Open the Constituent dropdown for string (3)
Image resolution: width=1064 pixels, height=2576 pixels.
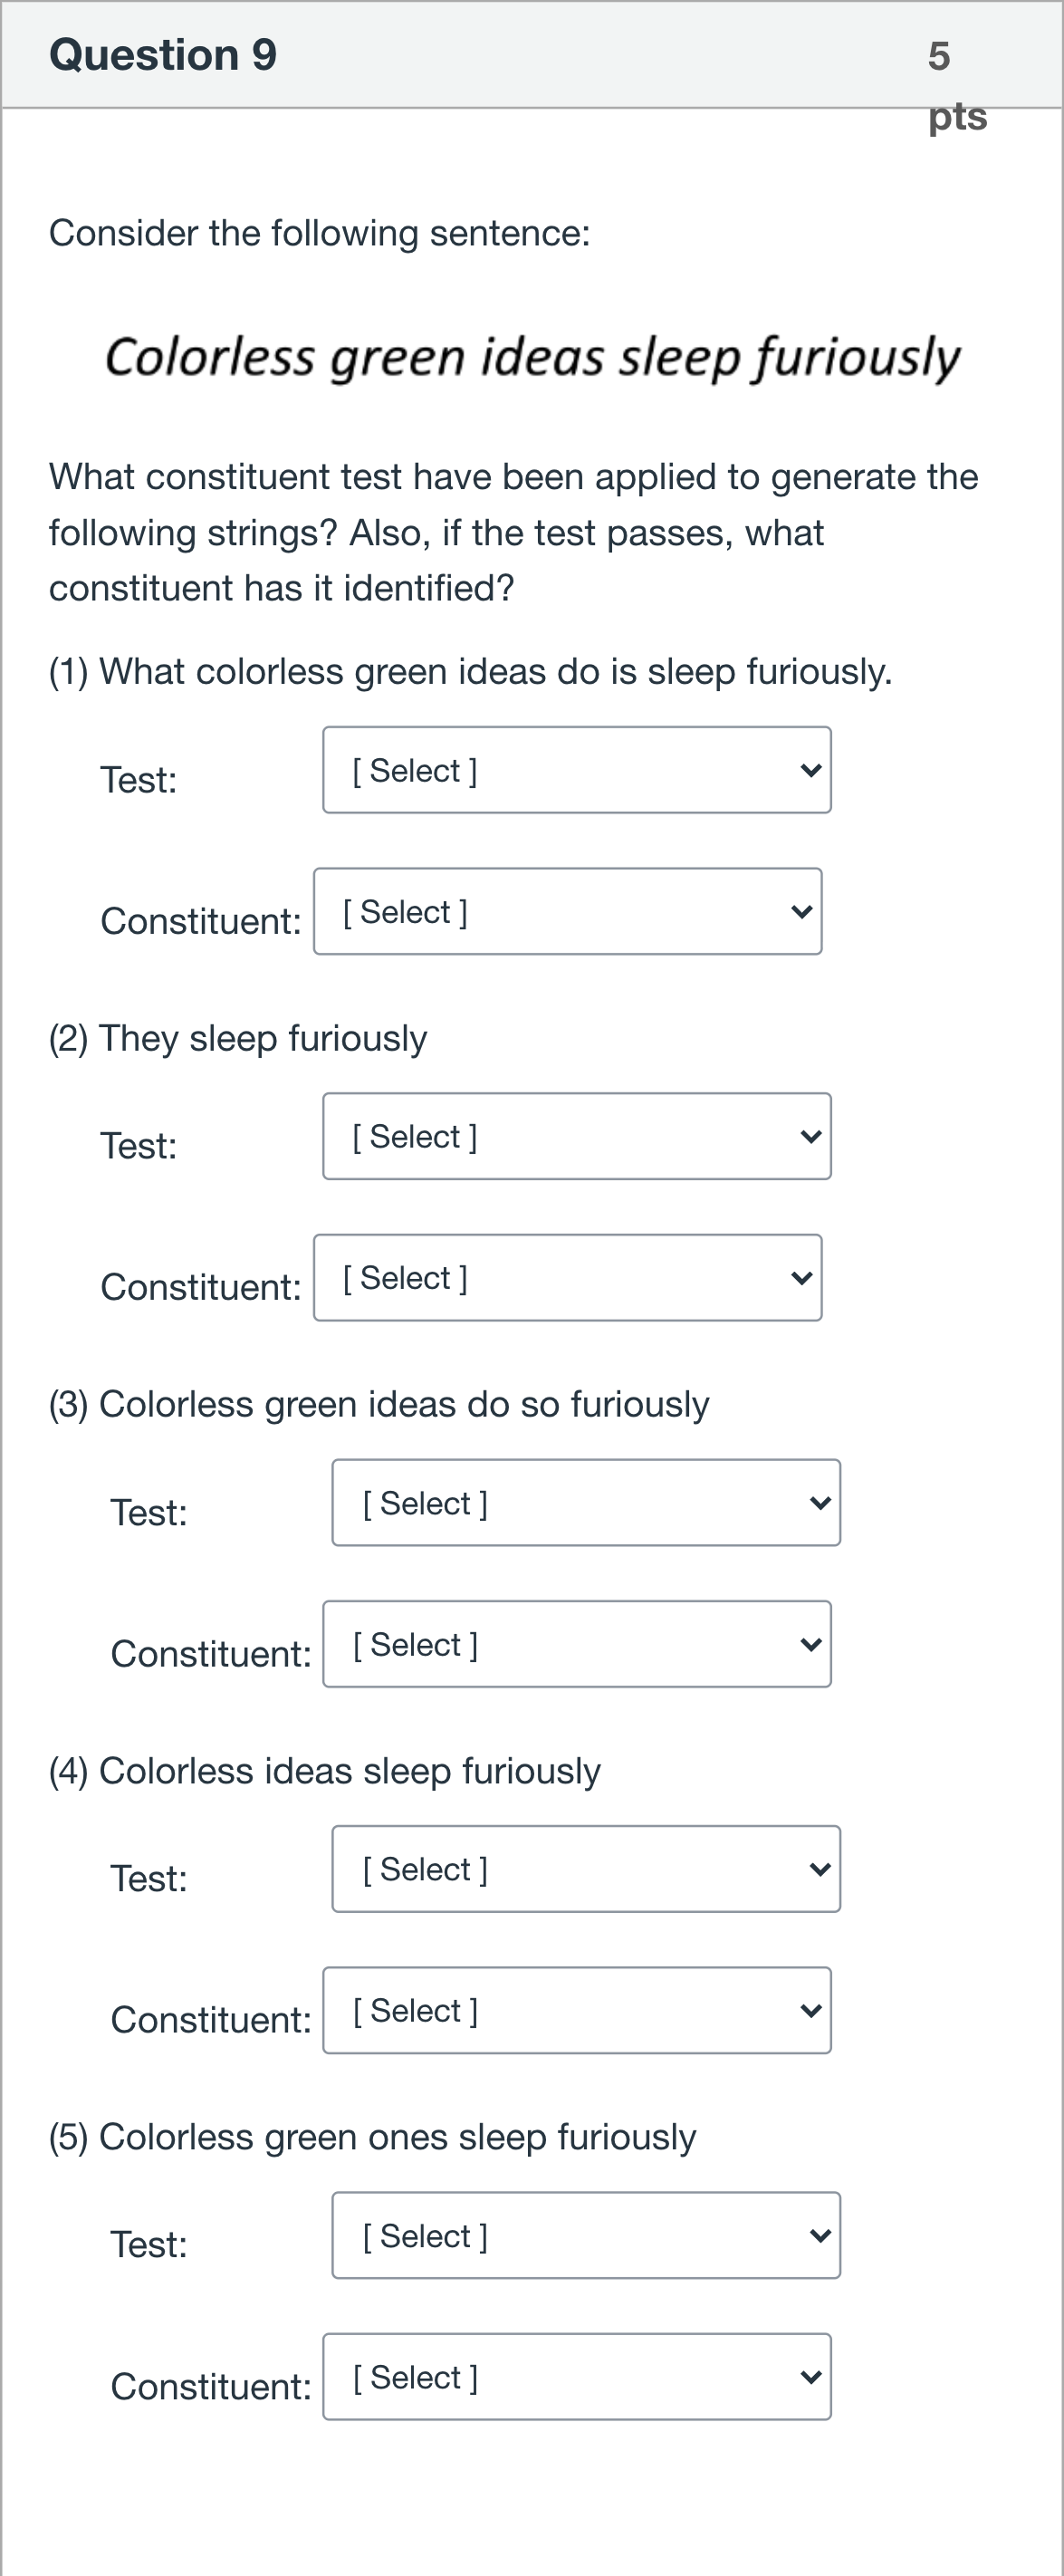click(577, 1644)
